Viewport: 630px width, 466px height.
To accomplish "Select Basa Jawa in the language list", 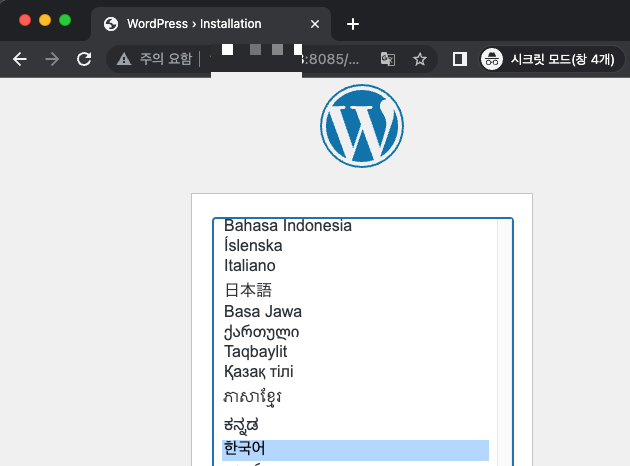I will (x=356, y=311).
